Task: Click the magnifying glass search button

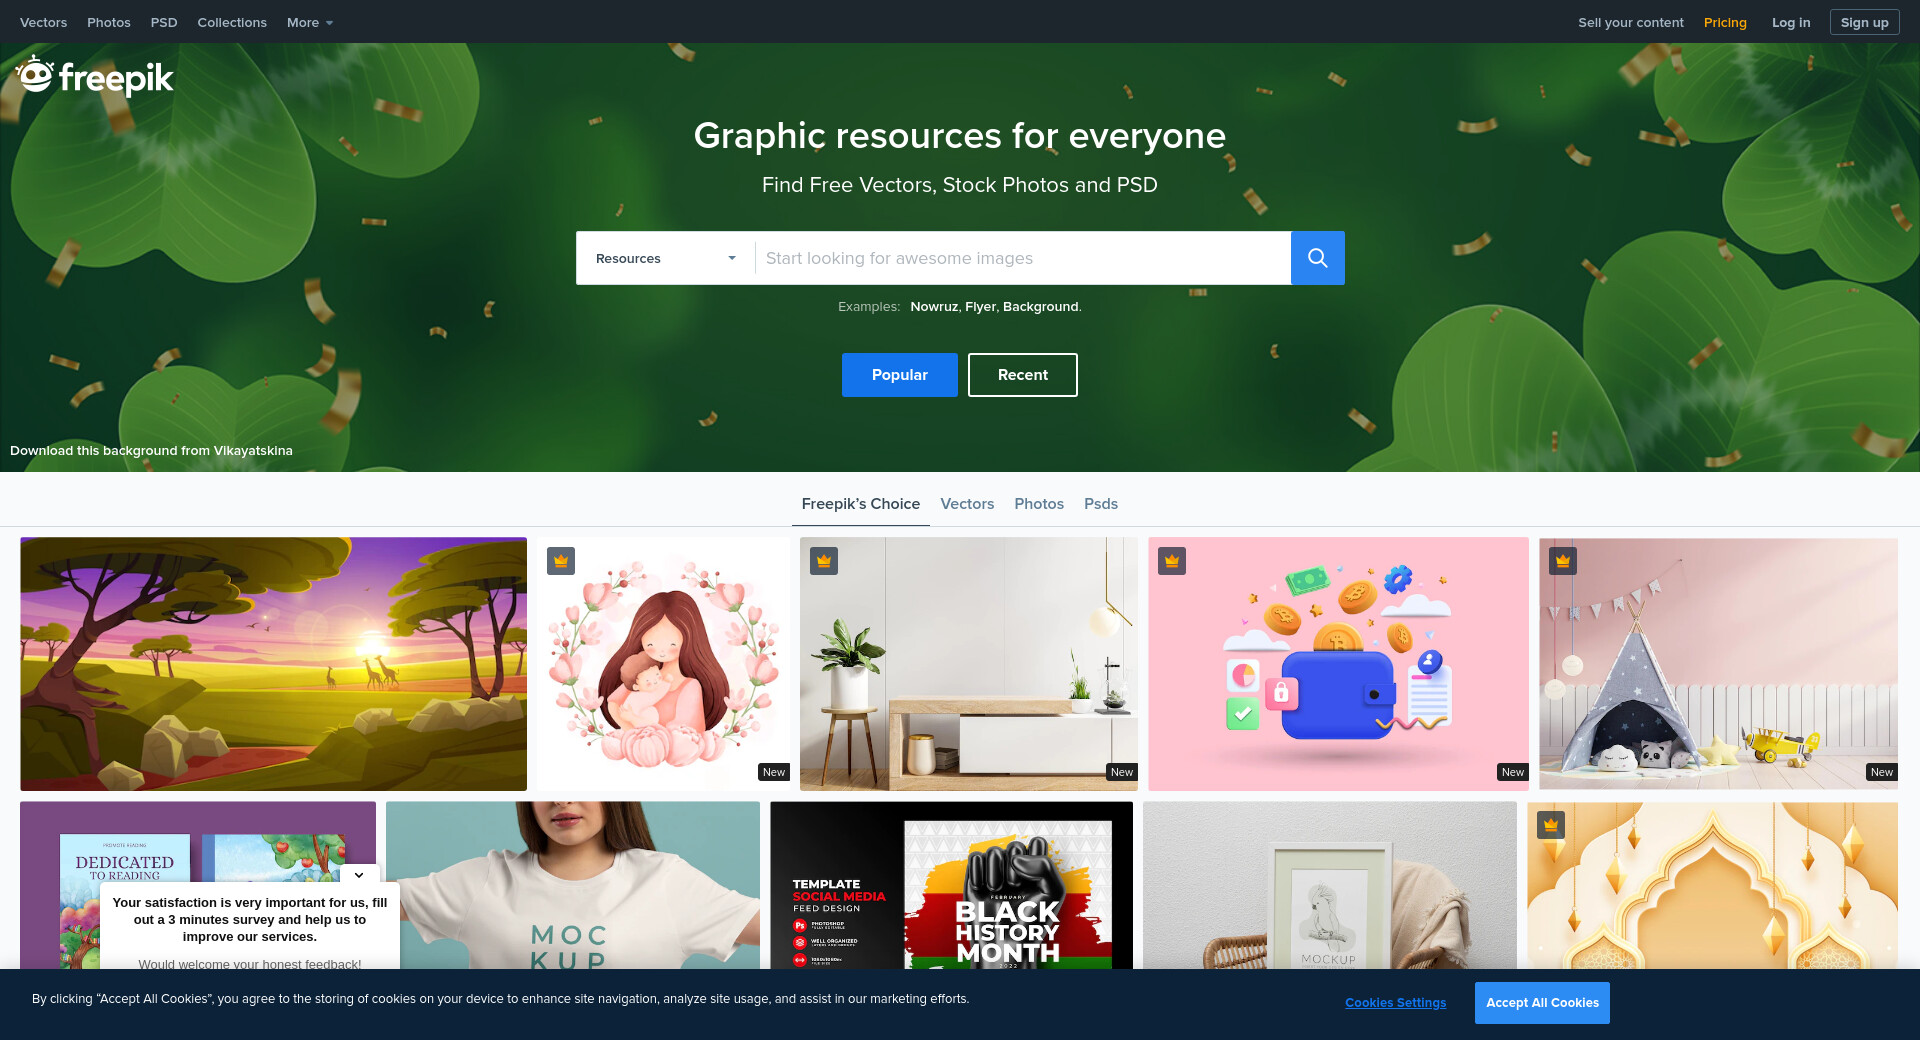Action: coord(1317,258)
